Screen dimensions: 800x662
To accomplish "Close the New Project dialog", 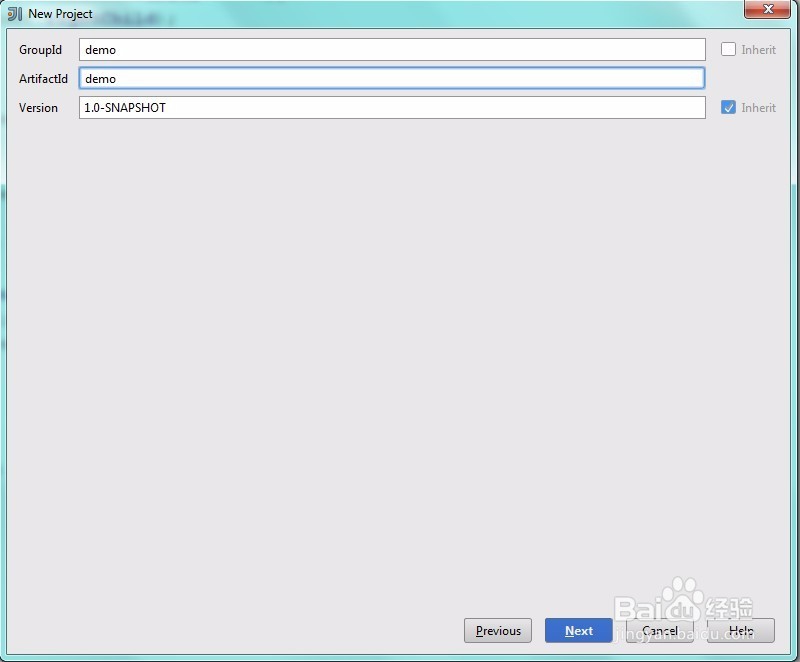I will click(766, 10).
